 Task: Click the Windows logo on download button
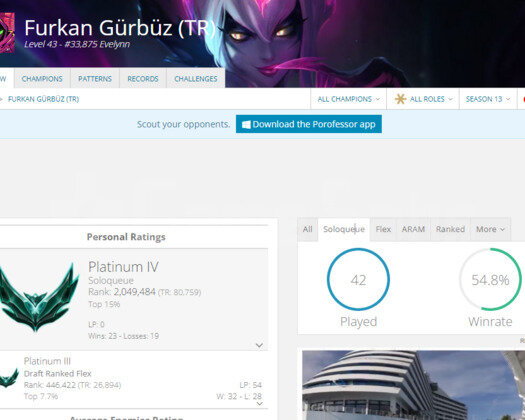[246, 125]
